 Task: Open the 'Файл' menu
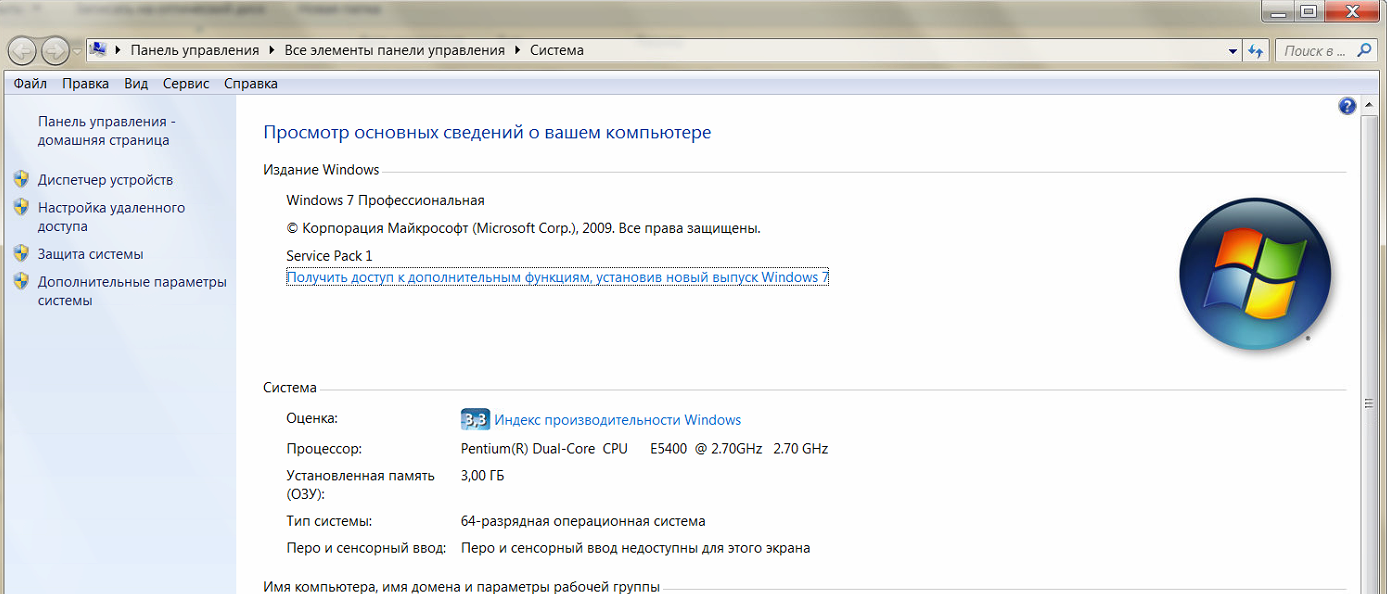(31, 84)
